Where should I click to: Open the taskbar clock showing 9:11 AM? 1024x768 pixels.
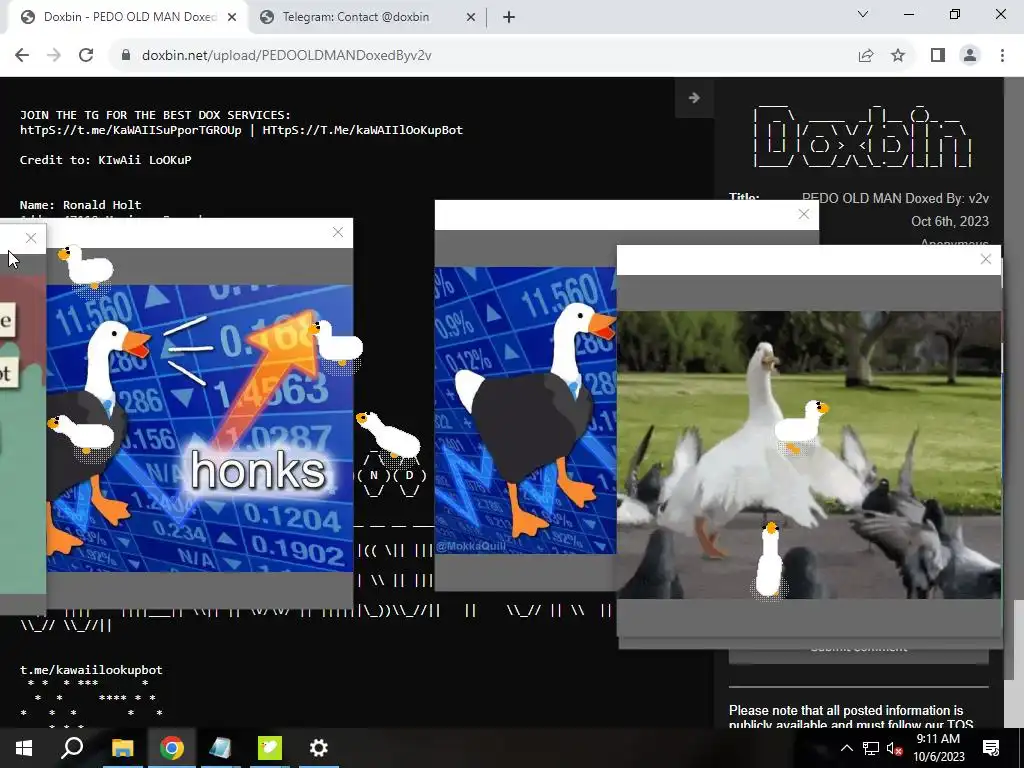(x=938, y=748)
